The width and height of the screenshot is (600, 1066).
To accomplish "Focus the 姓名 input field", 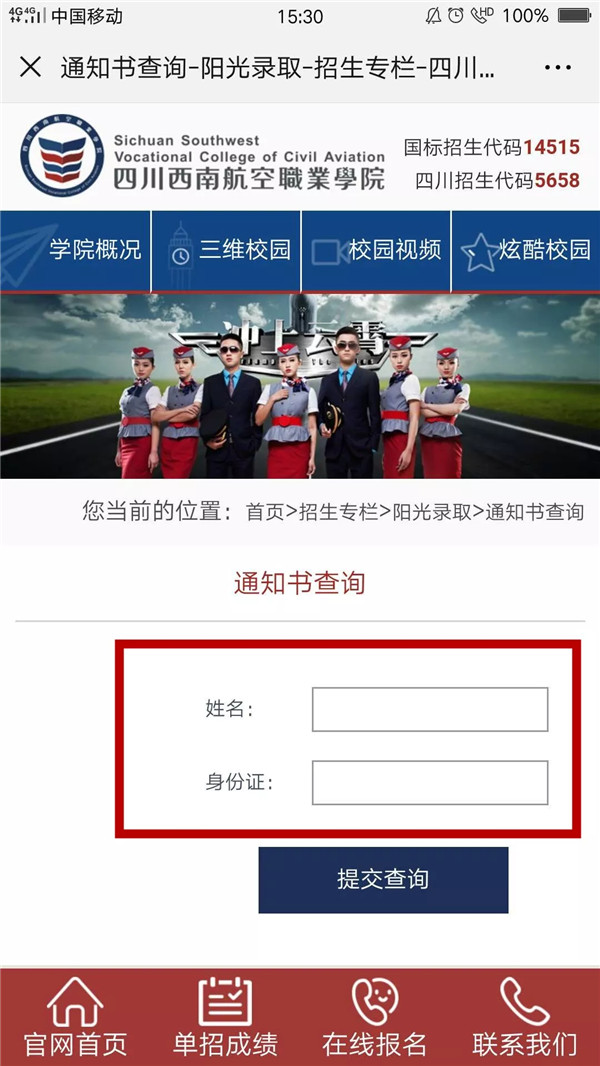I will pyautogui.click(x=430, y=709).
